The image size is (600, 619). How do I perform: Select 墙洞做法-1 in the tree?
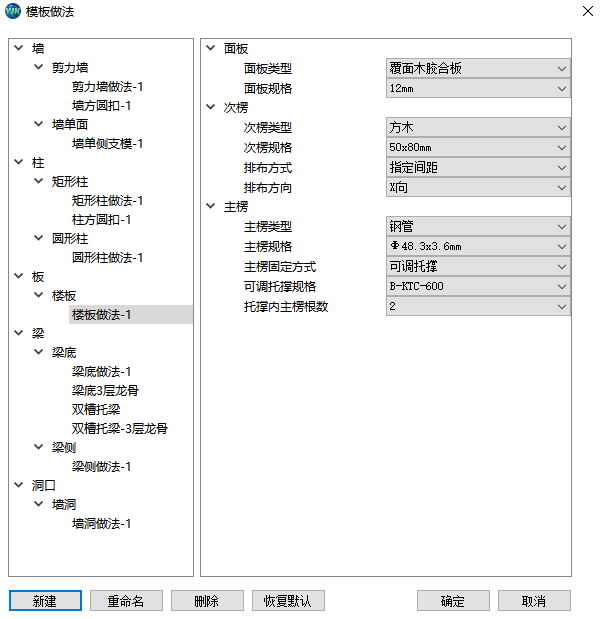pyautogui.click(x=101, y=523)
